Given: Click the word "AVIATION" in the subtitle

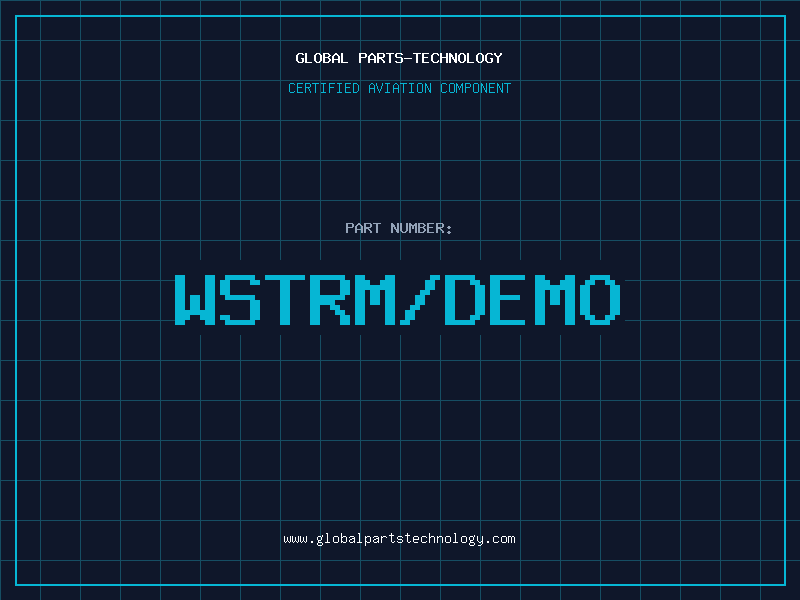Looking at the screenshot, I should tap(400, 88).
